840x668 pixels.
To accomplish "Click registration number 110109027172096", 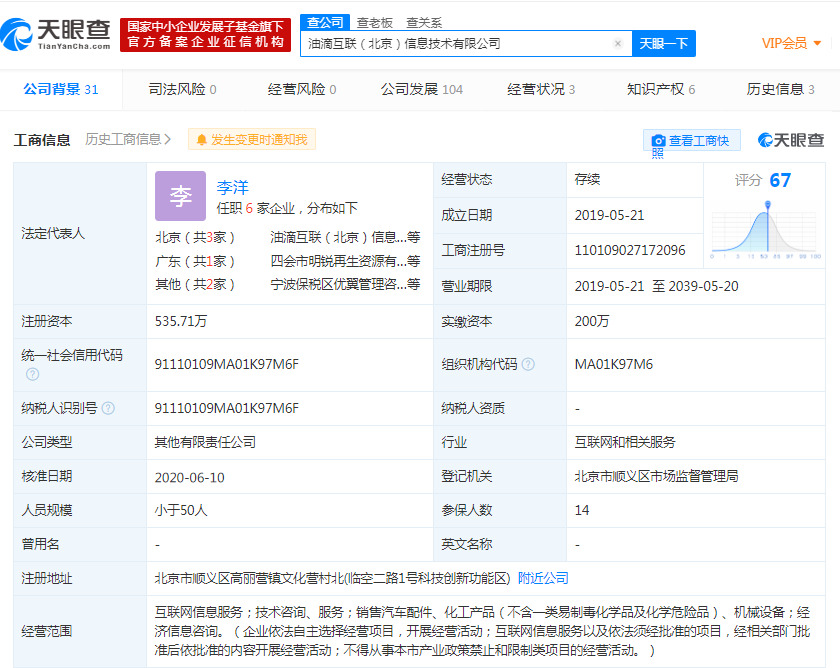I will tap(630, 250).
